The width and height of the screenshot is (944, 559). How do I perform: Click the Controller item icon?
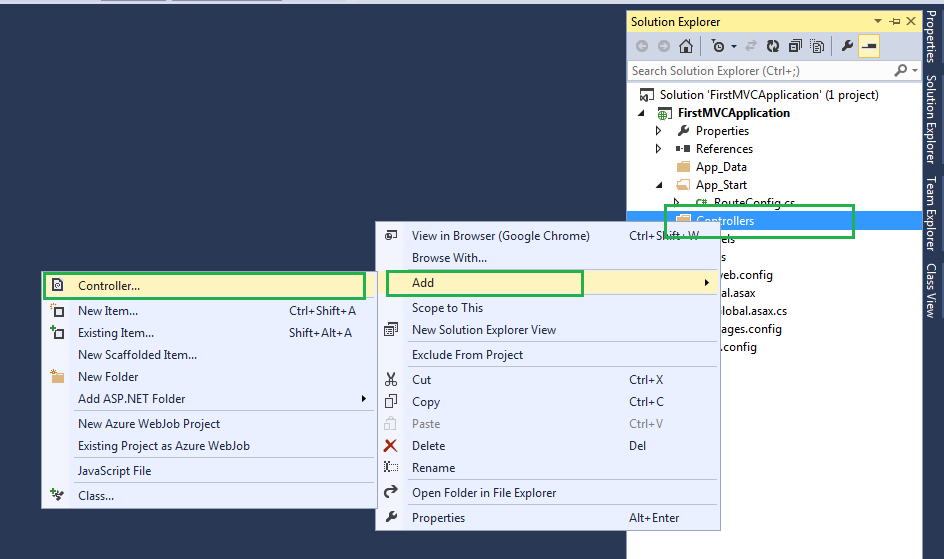(57, 285)
